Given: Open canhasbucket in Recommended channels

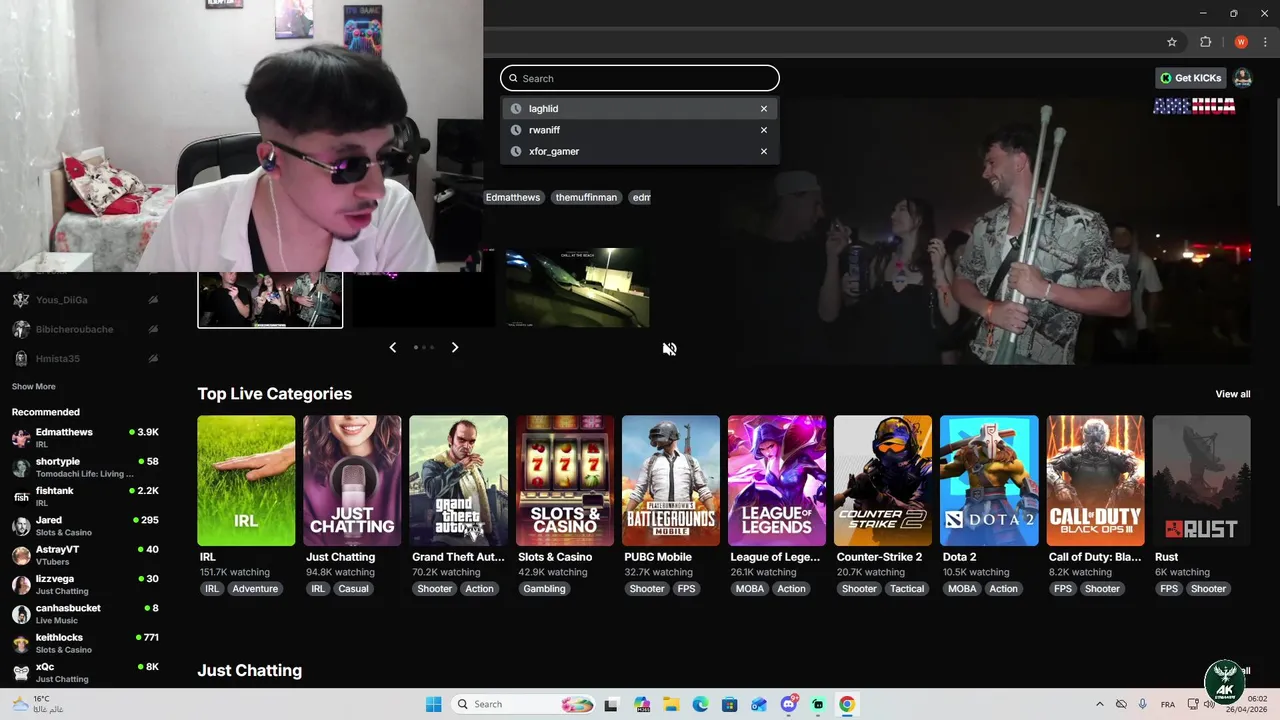Looking at the screenshot, I should (x=85, y=614).
